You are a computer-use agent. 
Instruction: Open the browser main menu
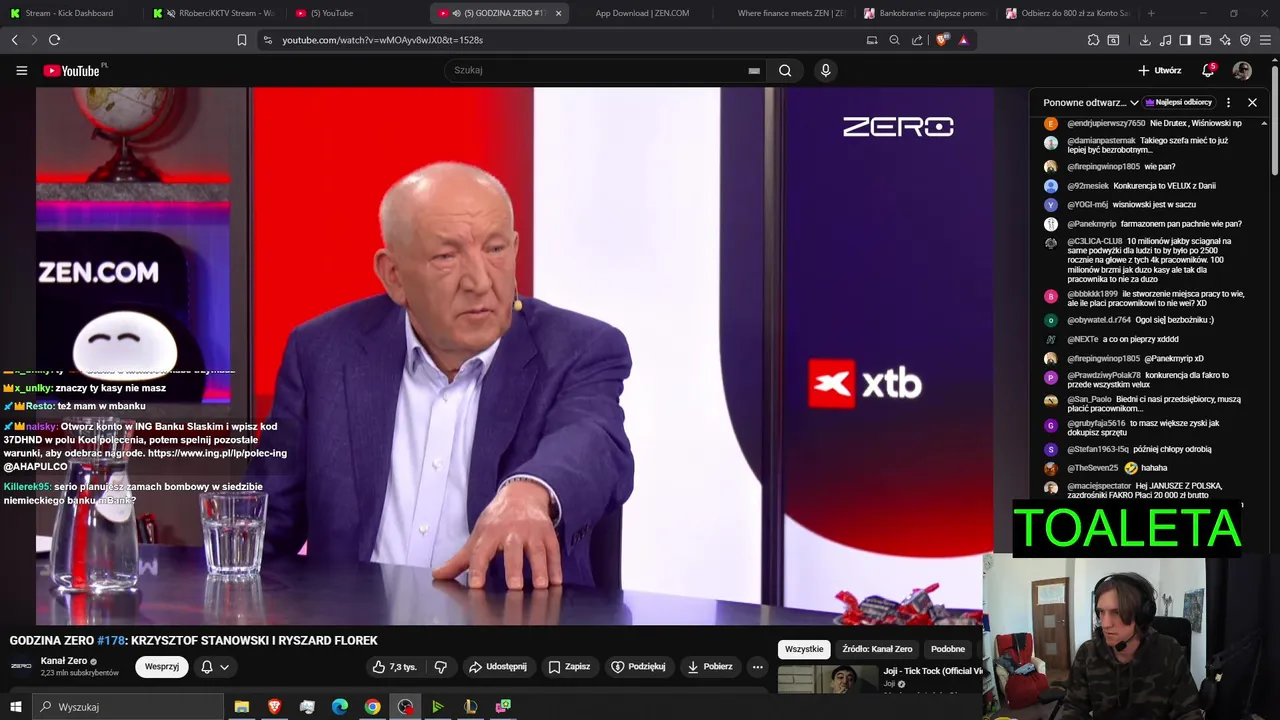[x=1266, y=40]
